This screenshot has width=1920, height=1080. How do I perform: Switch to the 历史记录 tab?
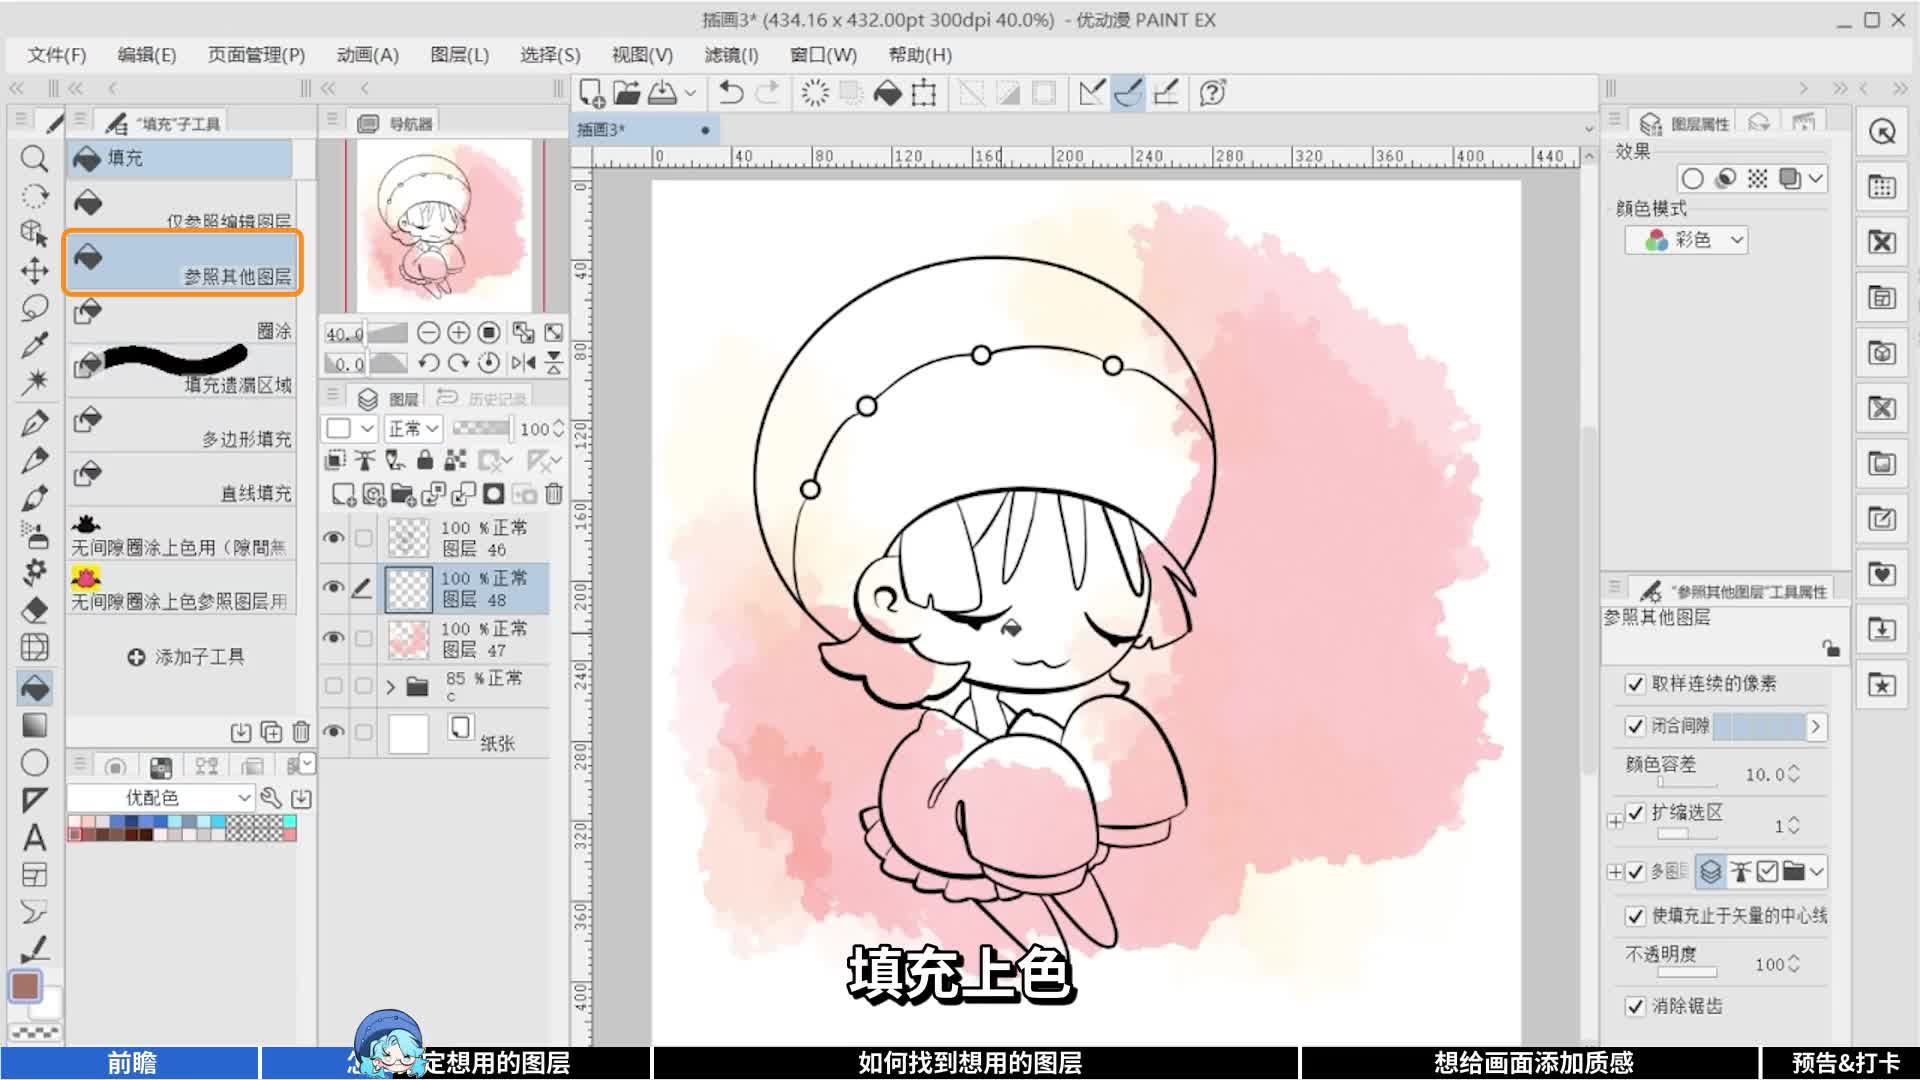484,399
